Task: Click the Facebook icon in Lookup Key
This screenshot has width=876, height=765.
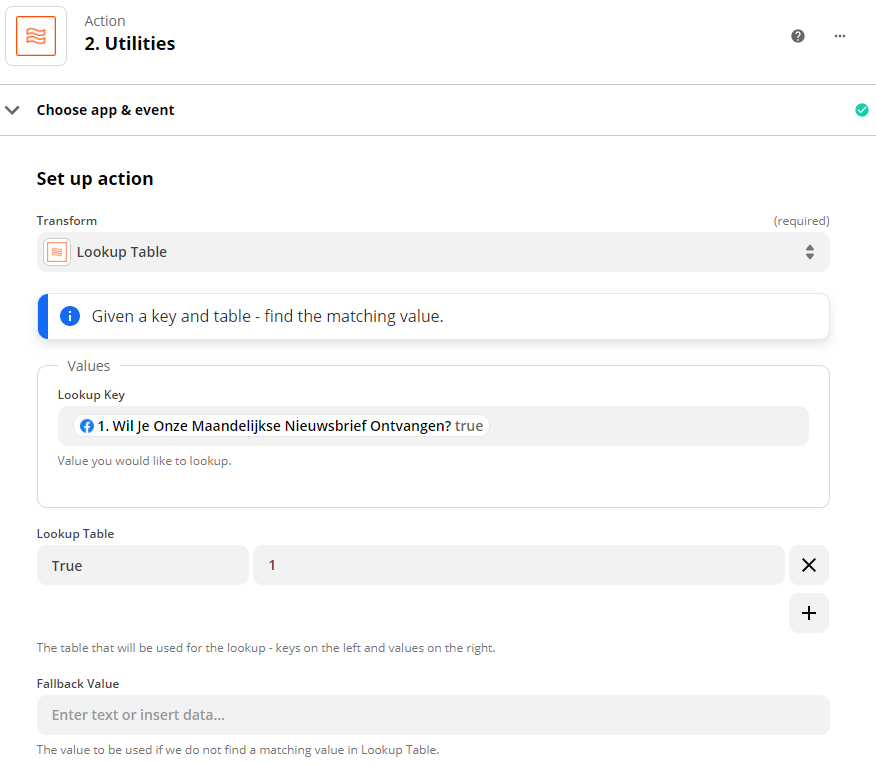Action: (x=87, y=426)
